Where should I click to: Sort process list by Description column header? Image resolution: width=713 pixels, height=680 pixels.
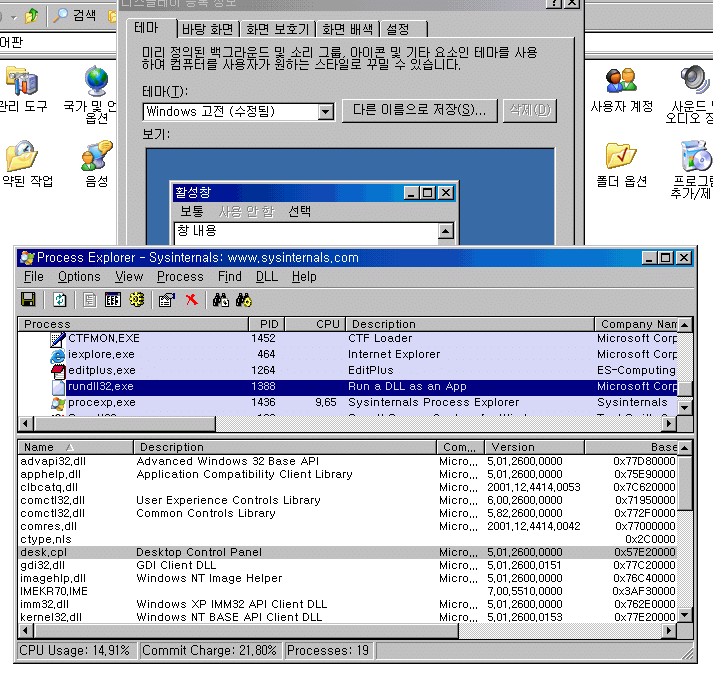[x=470, y=324]
